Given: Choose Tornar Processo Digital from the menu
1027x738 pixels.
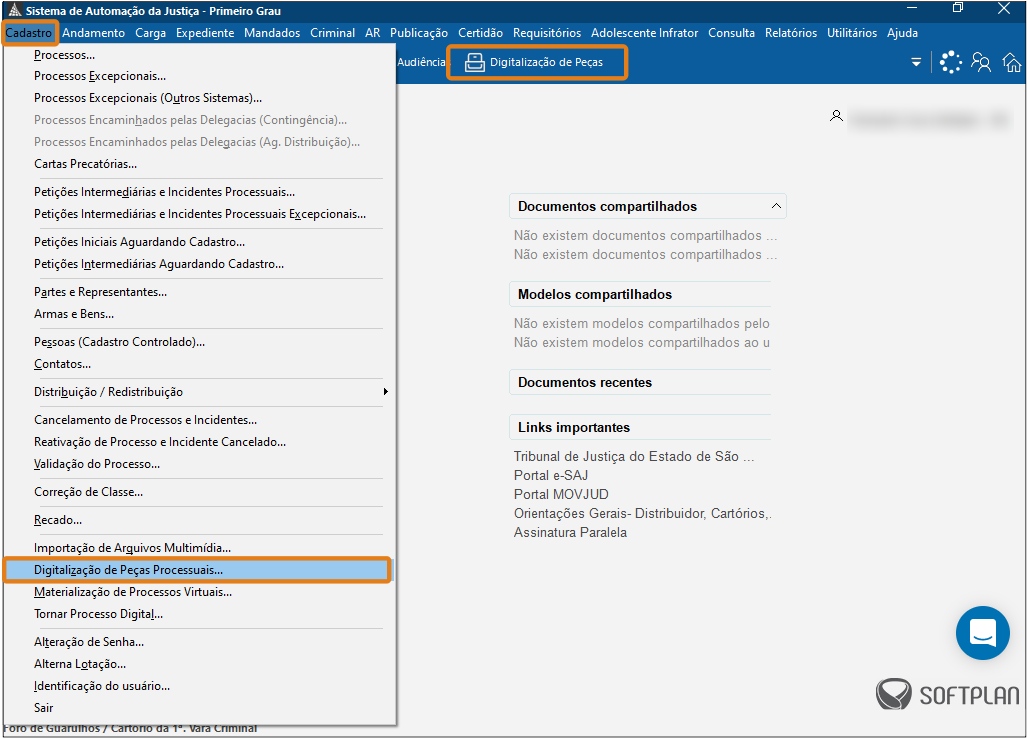Looking at the screenshot, I should click(x=98, y=614).
